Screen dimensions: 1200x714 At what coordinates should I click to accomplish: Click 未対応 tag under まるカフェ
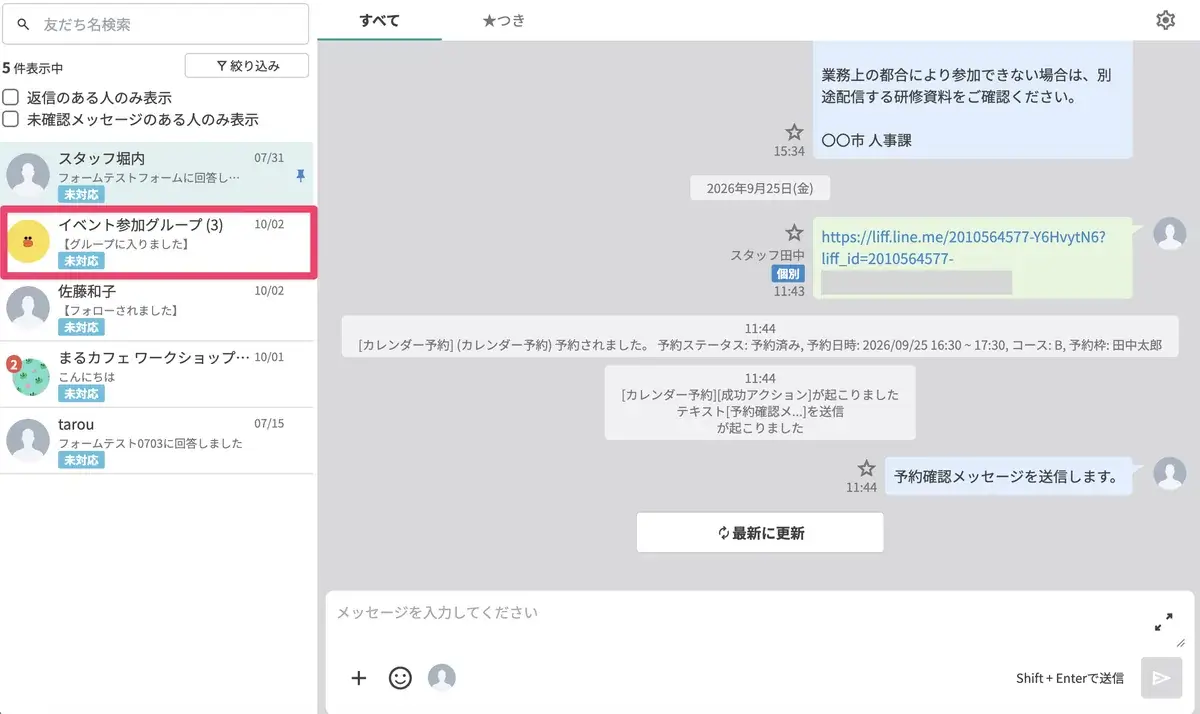[81, 394]
